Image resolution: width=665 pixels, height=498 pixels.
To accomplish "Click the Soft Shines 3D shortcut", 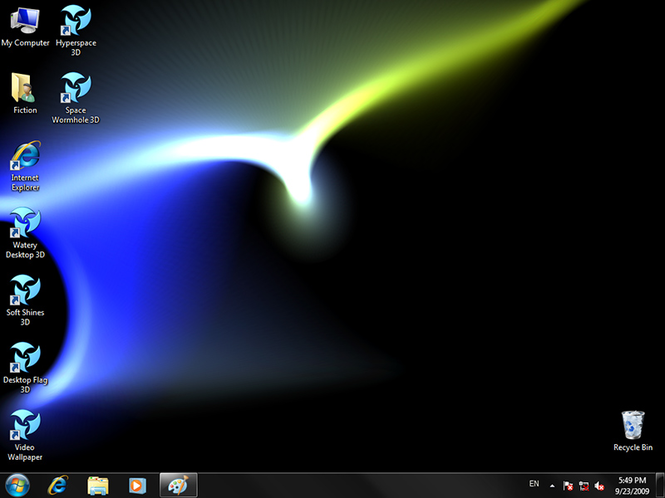I will tap(25, 300).
